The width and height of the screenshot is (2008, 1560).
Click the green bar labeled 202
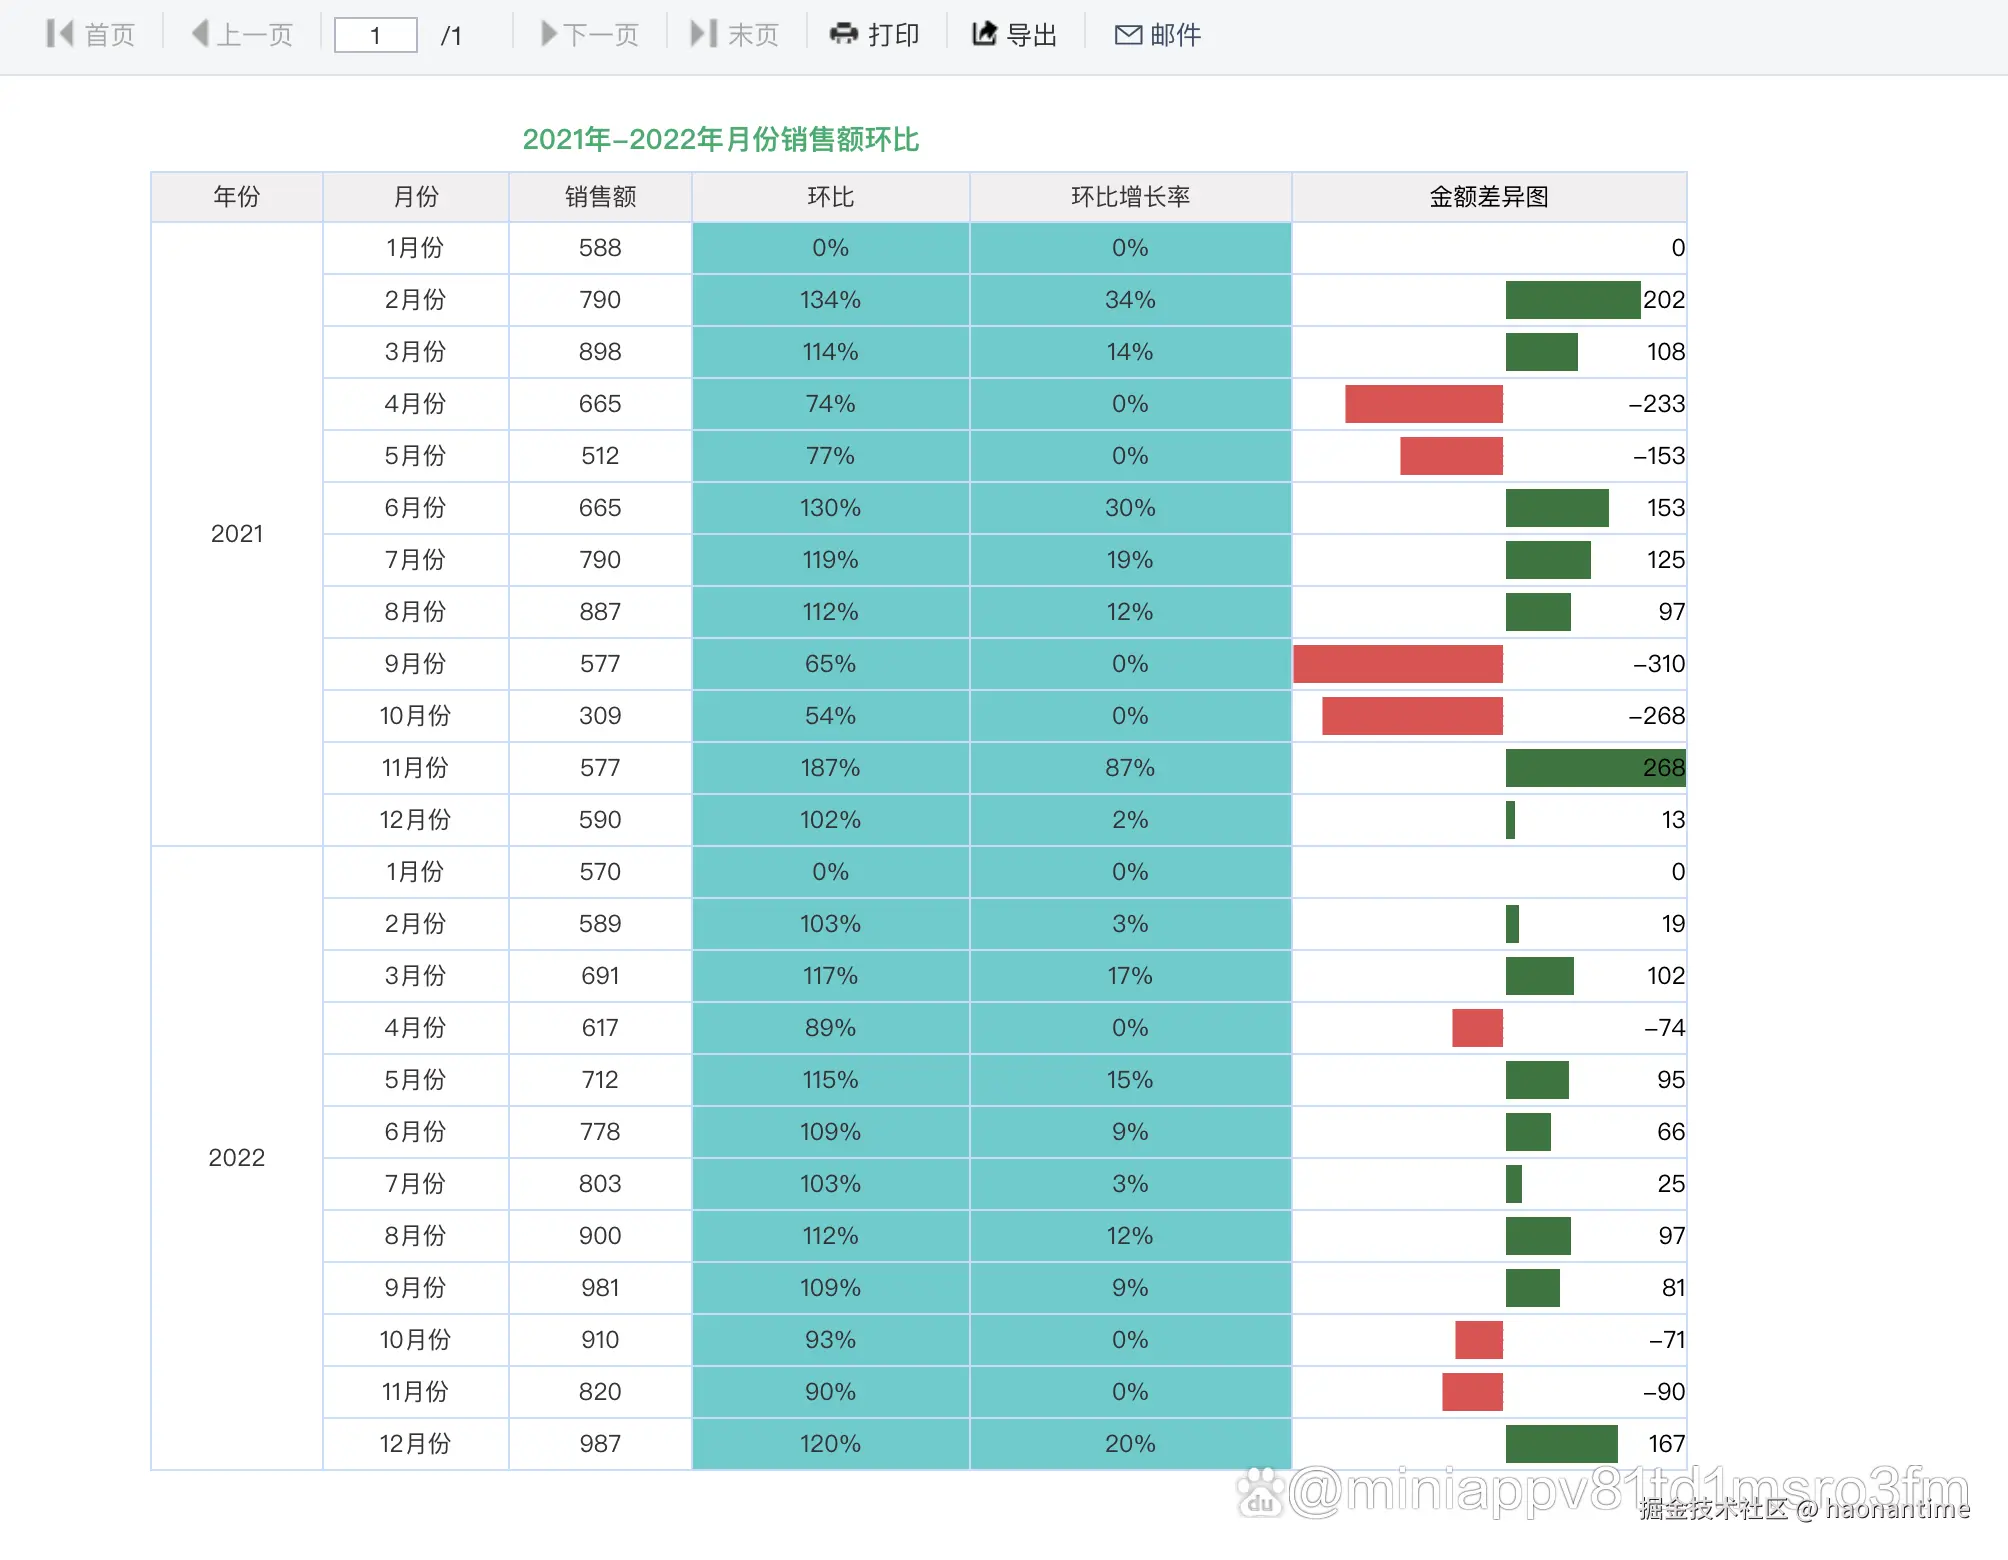click(1572, 300)
